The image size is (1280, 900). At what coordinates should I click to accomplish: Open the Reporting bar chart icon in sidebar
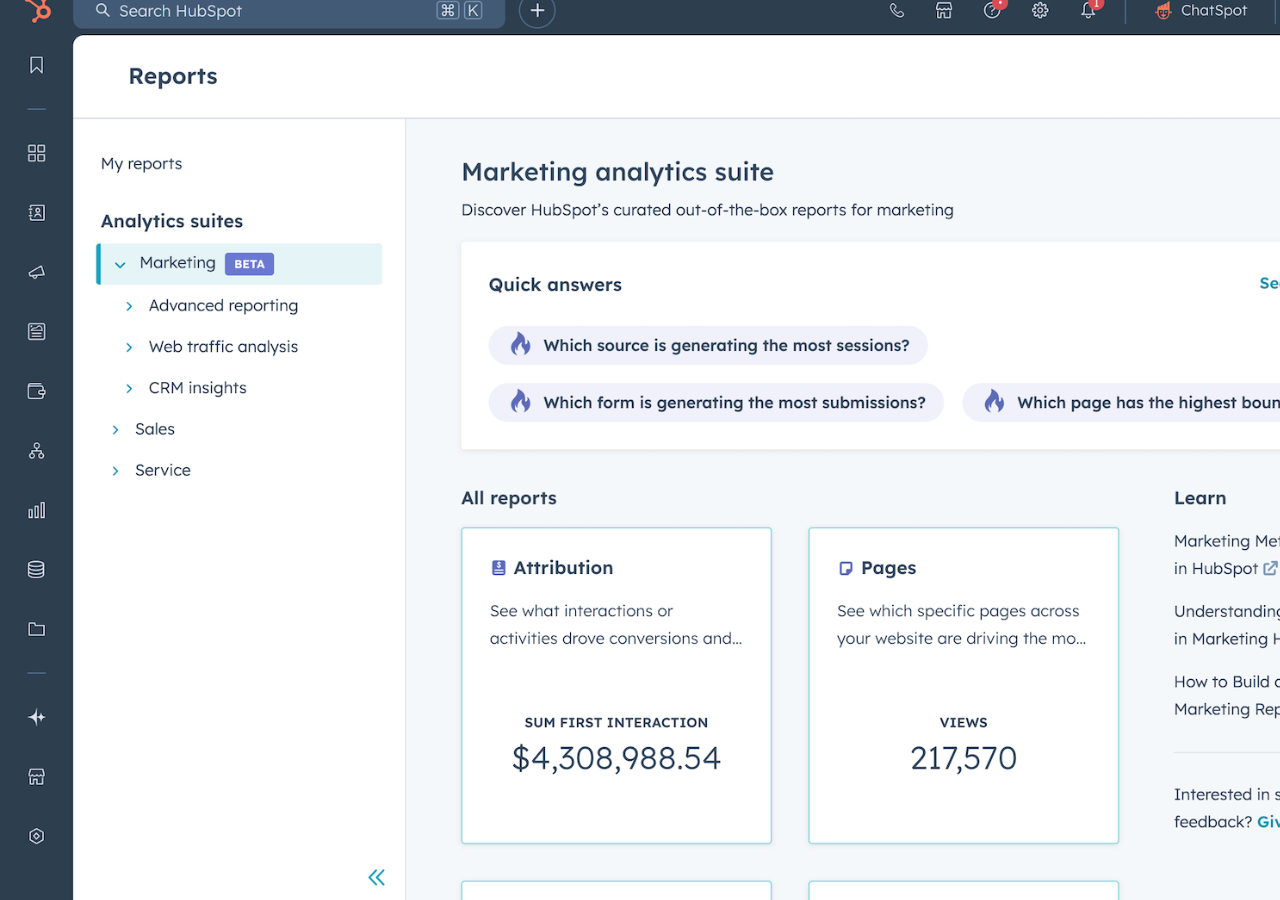click(37, 510)
